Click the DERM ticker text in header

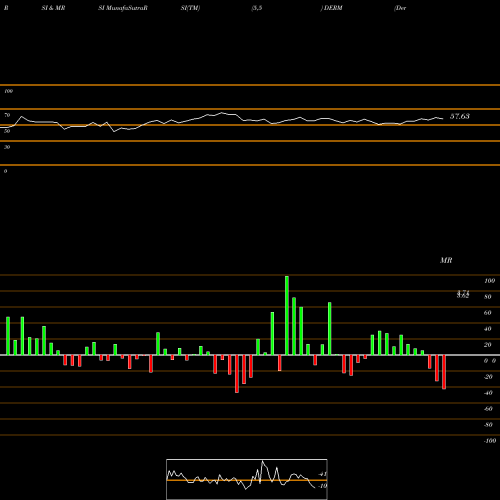coord(333,8)
